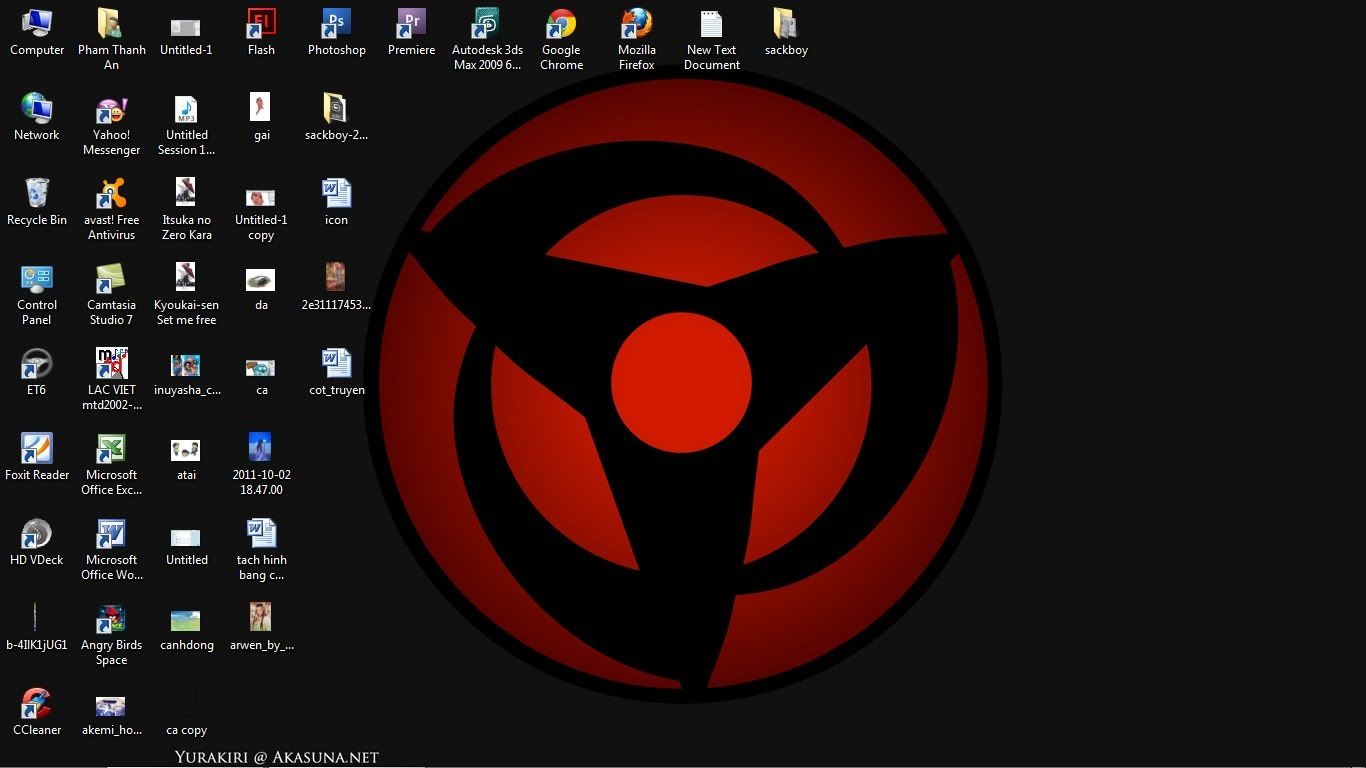Select the New Text Document file
This screenshot has height=768, width=1366.
tap(711, 39)
